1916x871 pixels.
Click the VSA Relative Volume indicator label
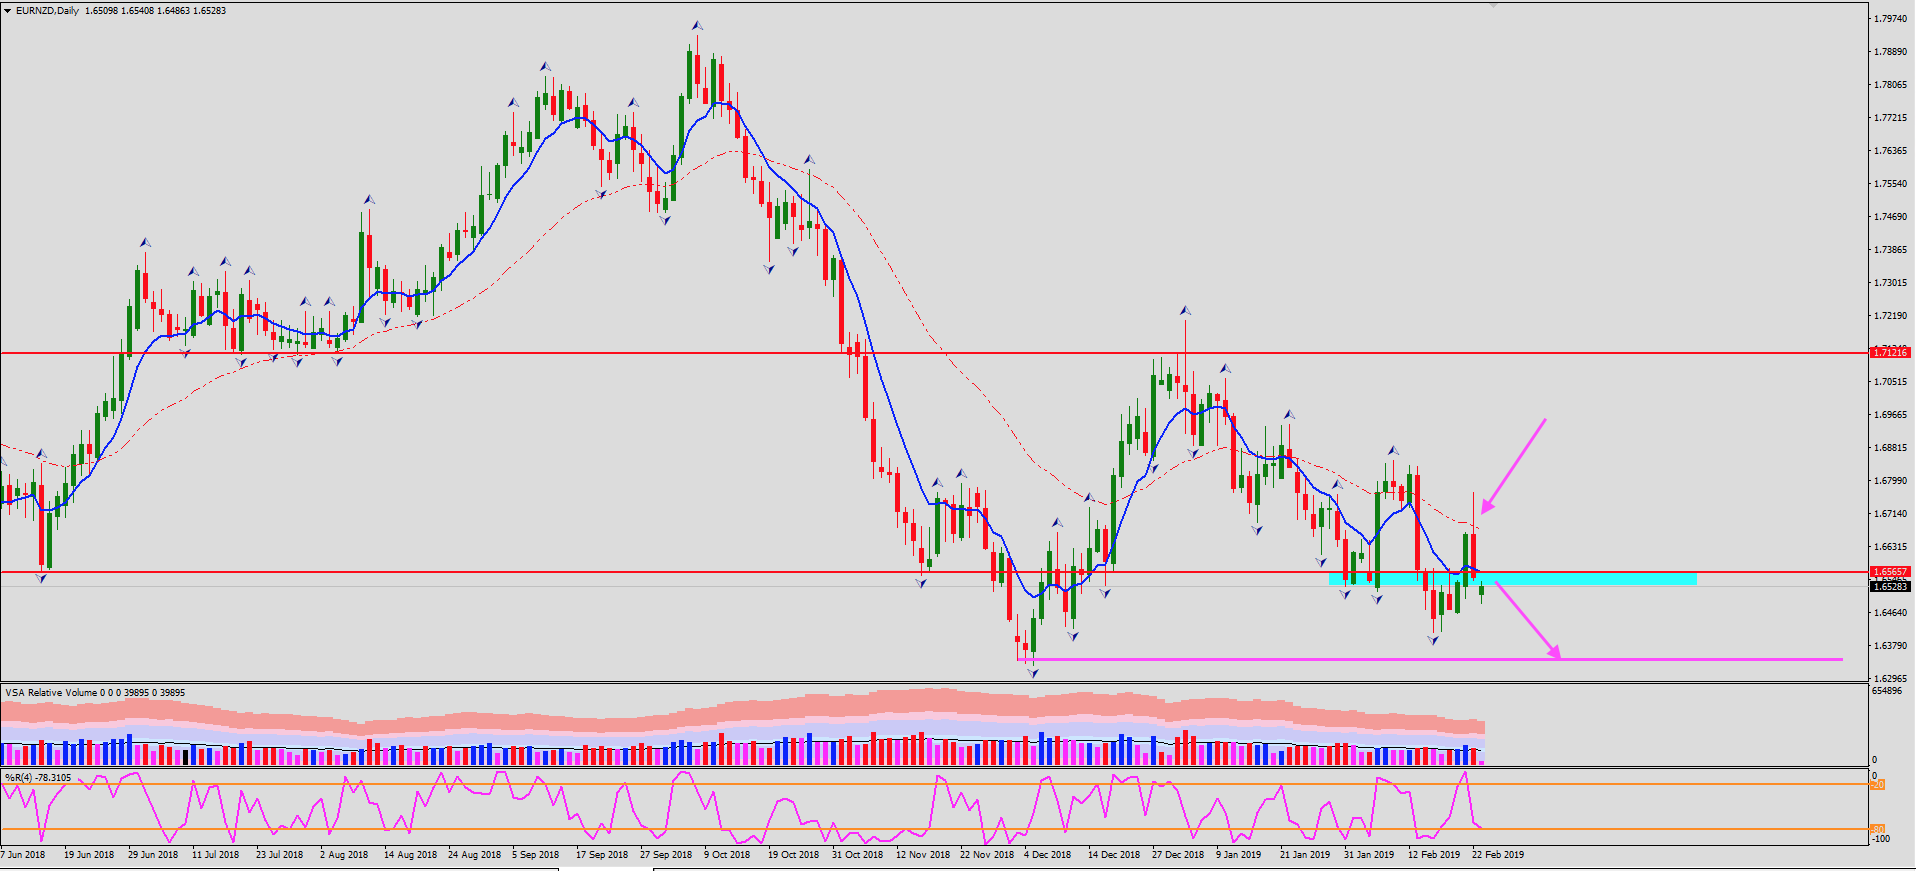pyautogui.click(x=95, y=692)
